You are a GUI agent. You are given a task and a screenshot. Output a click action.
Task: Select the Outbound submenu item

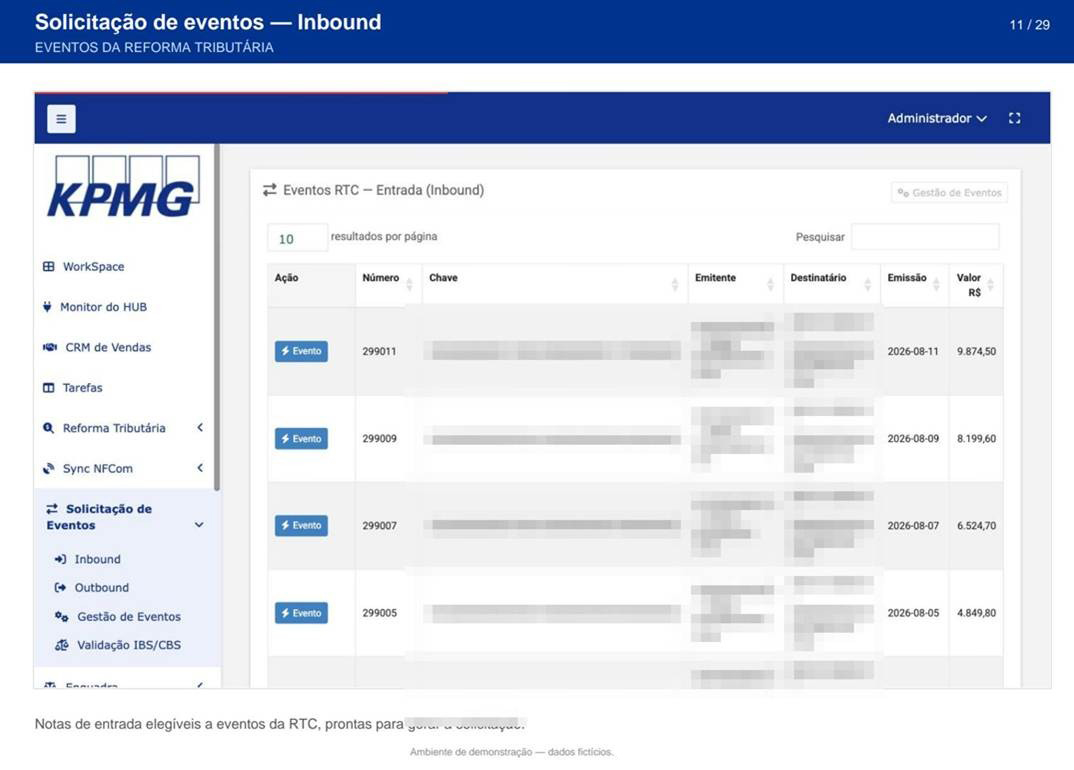pyautogui.click(x=92, y=588)
